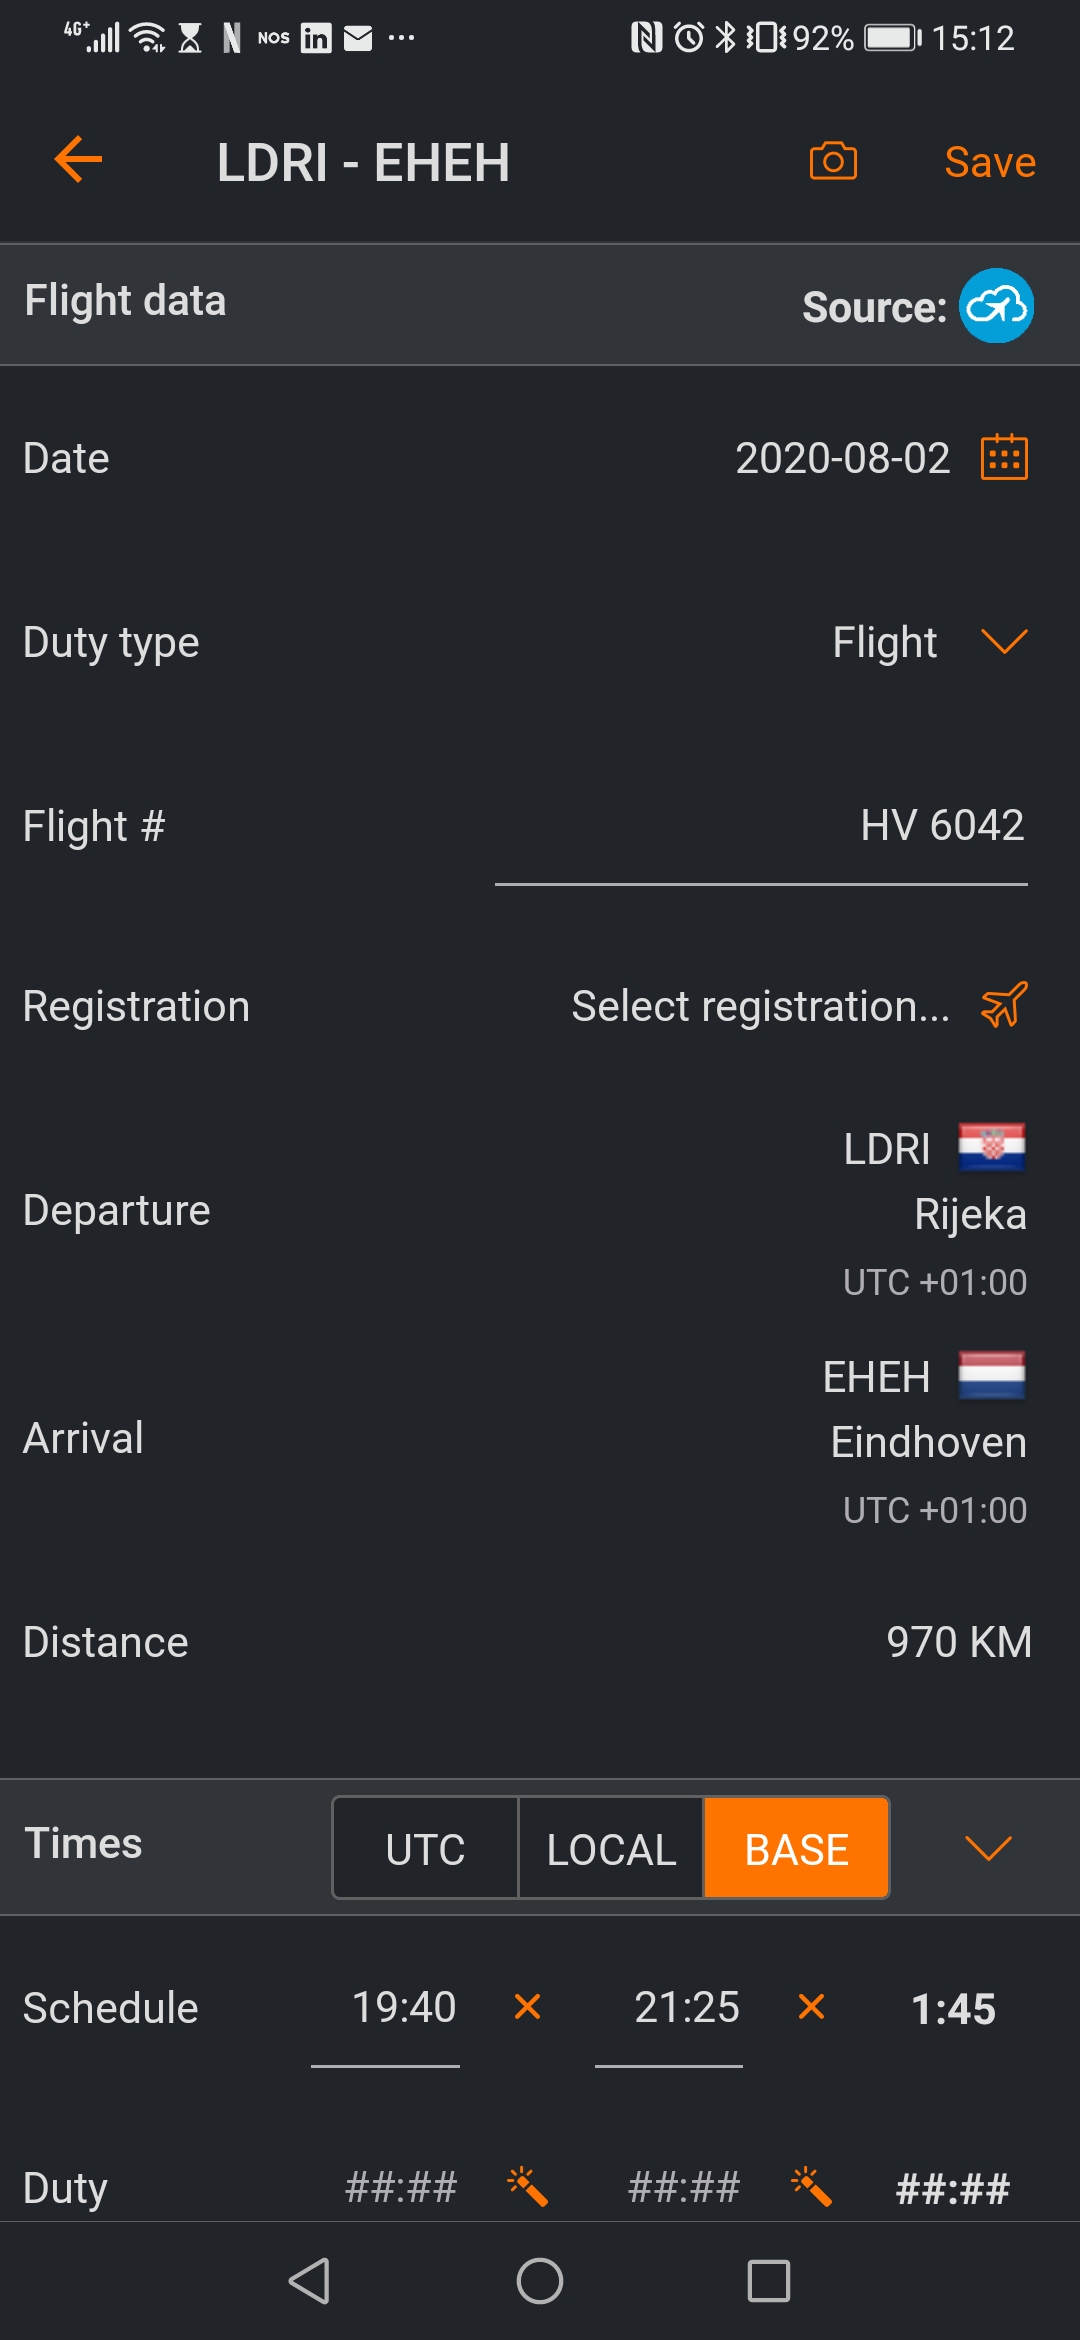Switch times to LOCAL
Image resolution: width=1080 pixels, height=2340 pixels.
pos(611,1848)
